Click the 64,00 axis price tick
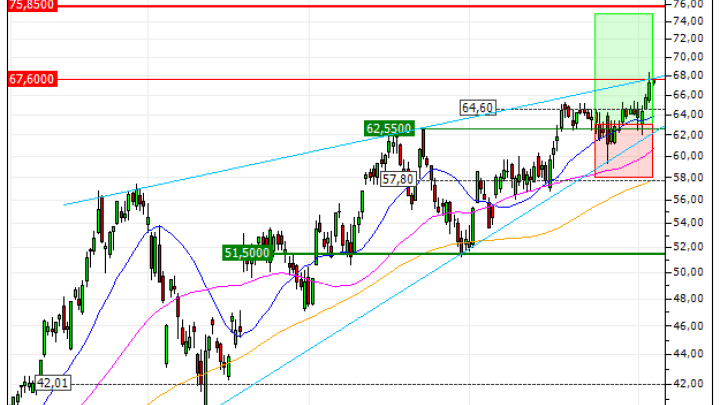Viewport: 720px width, 405px height. click(688, 114)
